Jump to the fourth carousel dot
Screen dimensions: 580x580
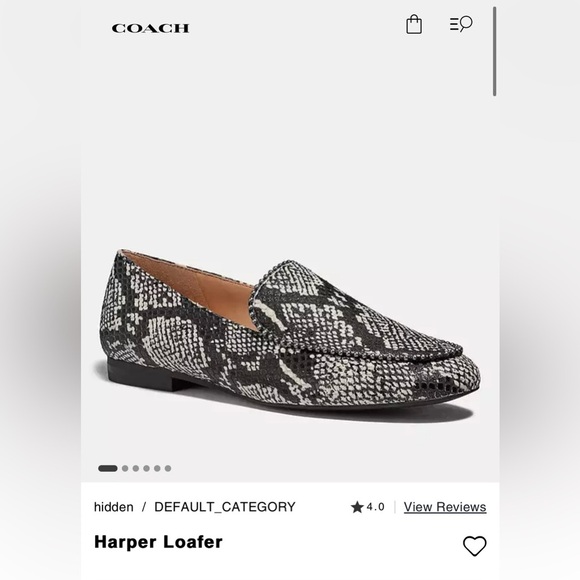[146, 468]
